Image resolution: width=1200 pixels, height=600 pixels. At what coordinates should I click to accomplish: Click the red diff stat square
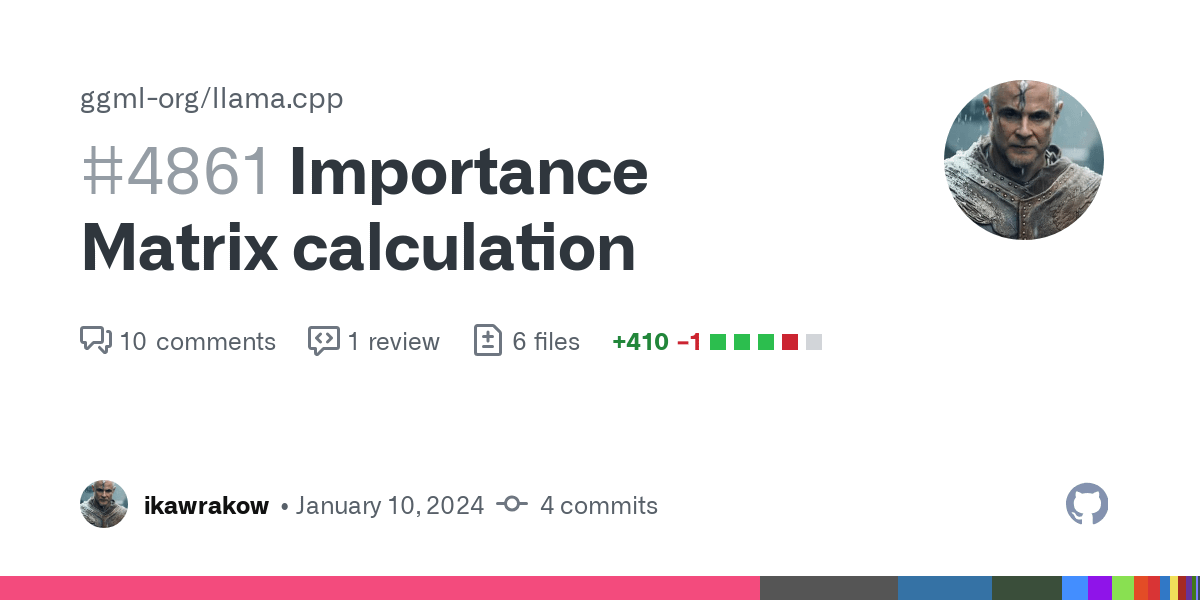click(x=790, y=342)
